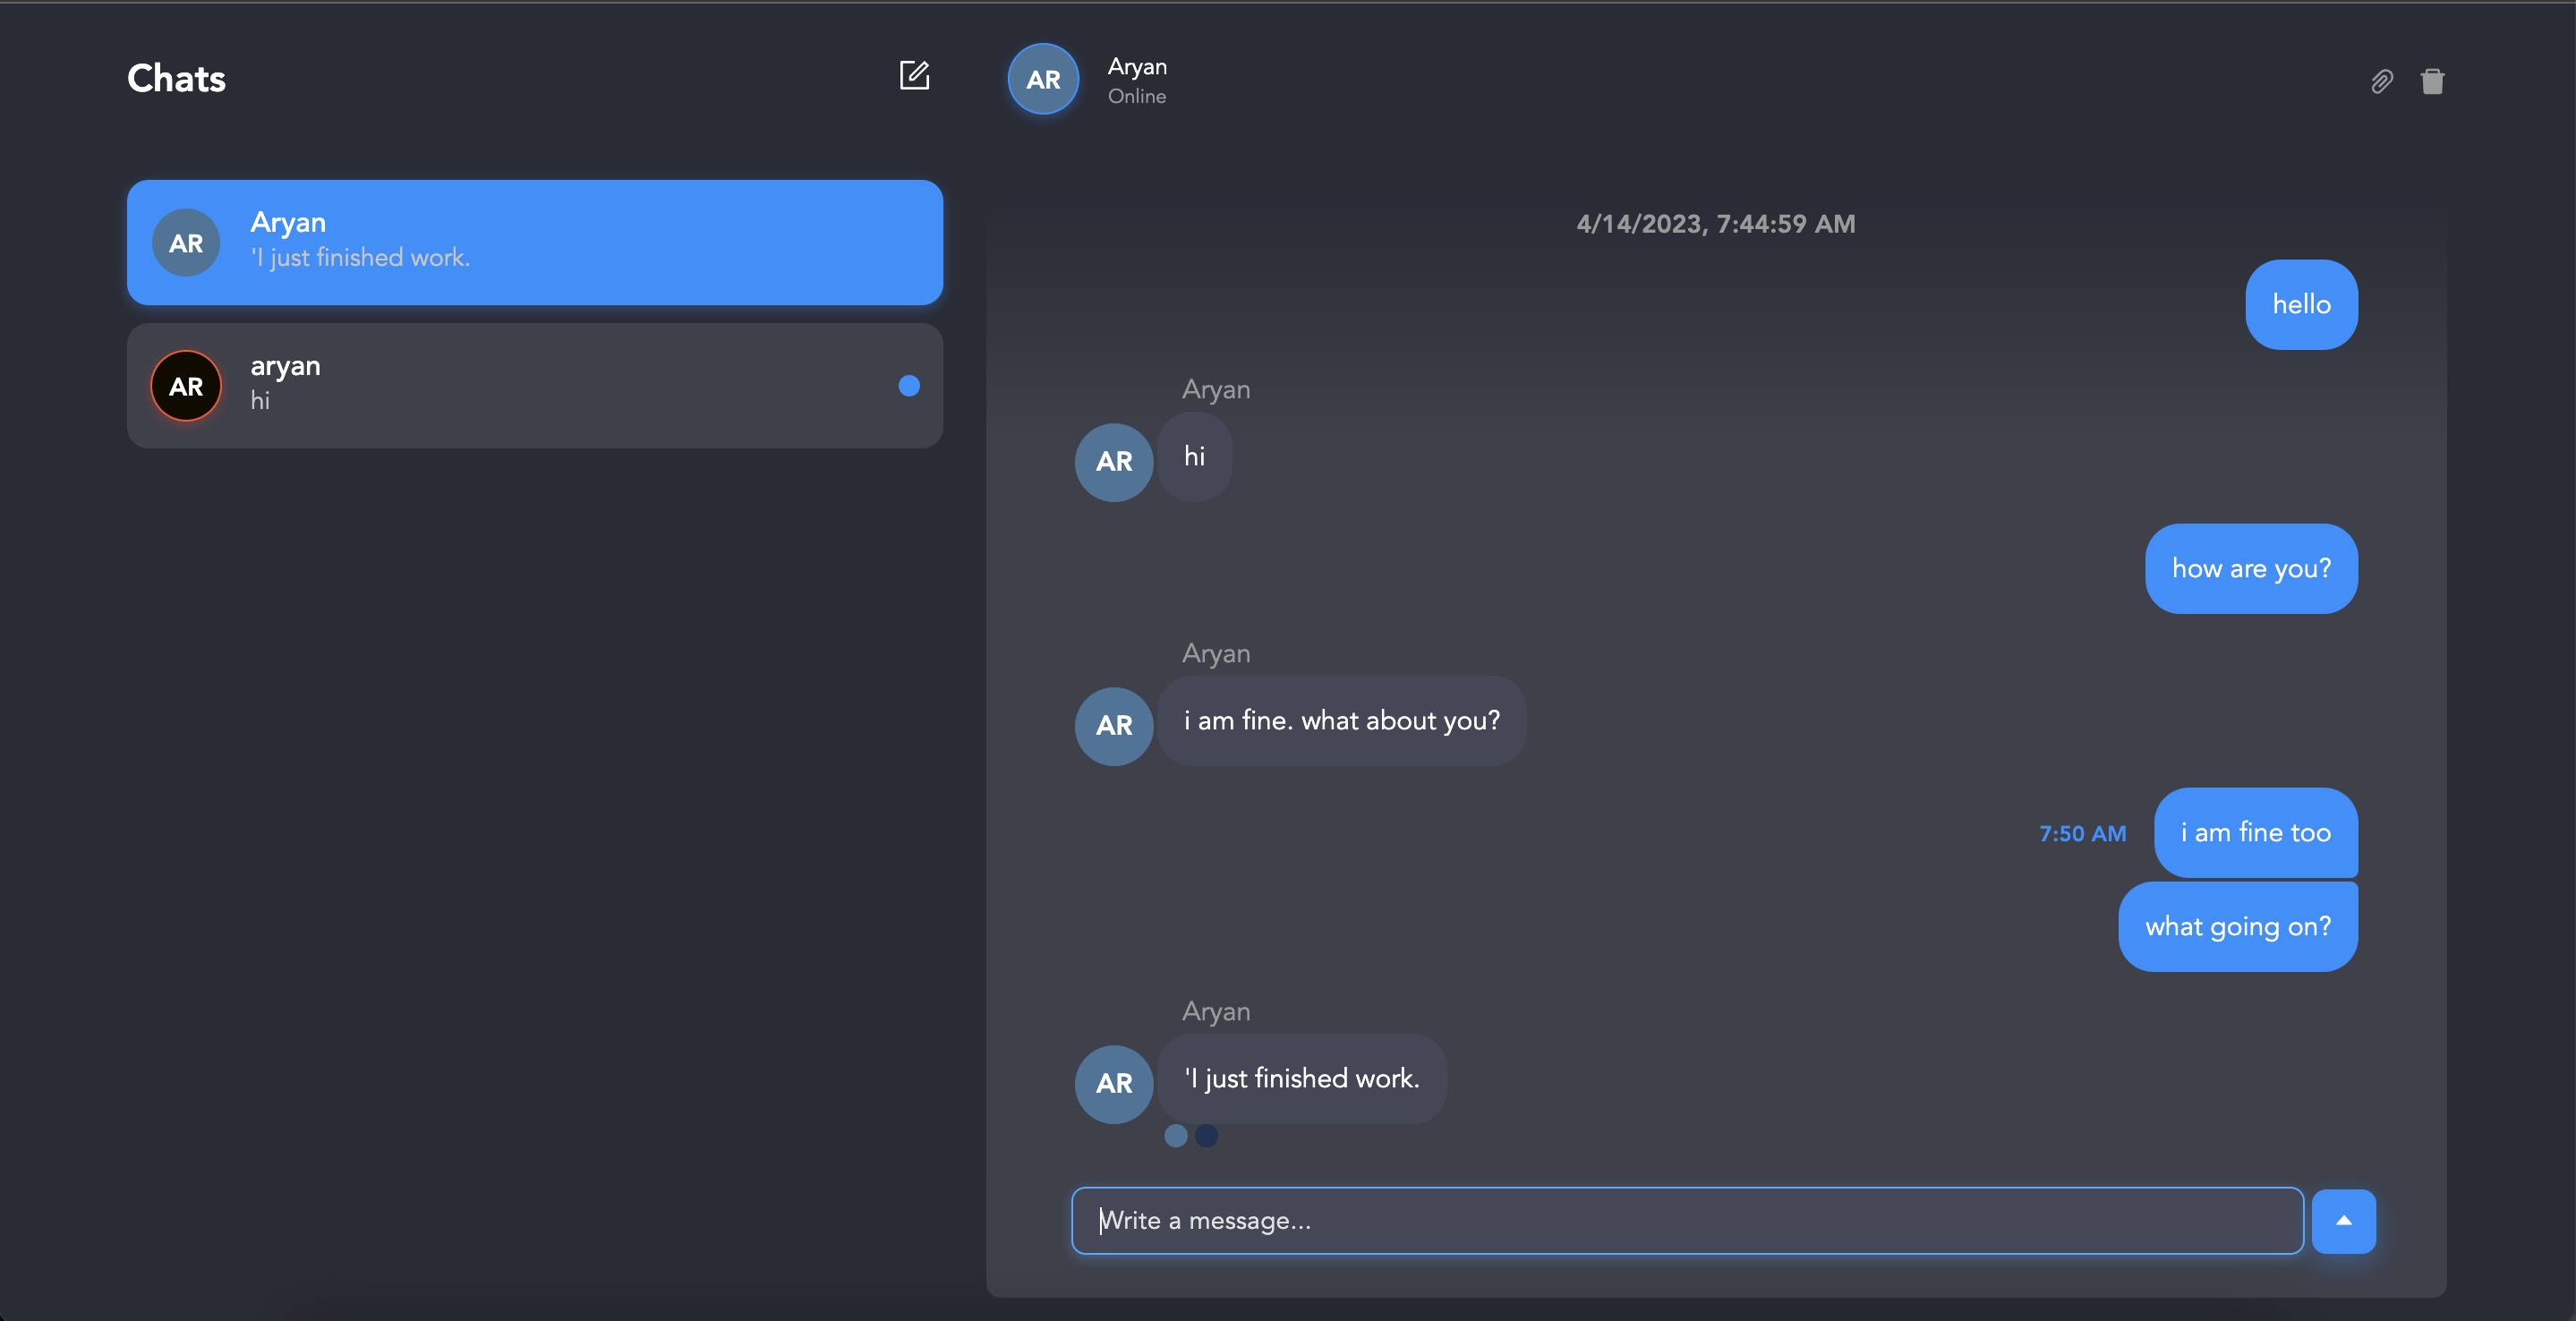2576x1321 pixels.
Task: Select the highlighted Aryan conversation
Action: [x=534, y=242]
